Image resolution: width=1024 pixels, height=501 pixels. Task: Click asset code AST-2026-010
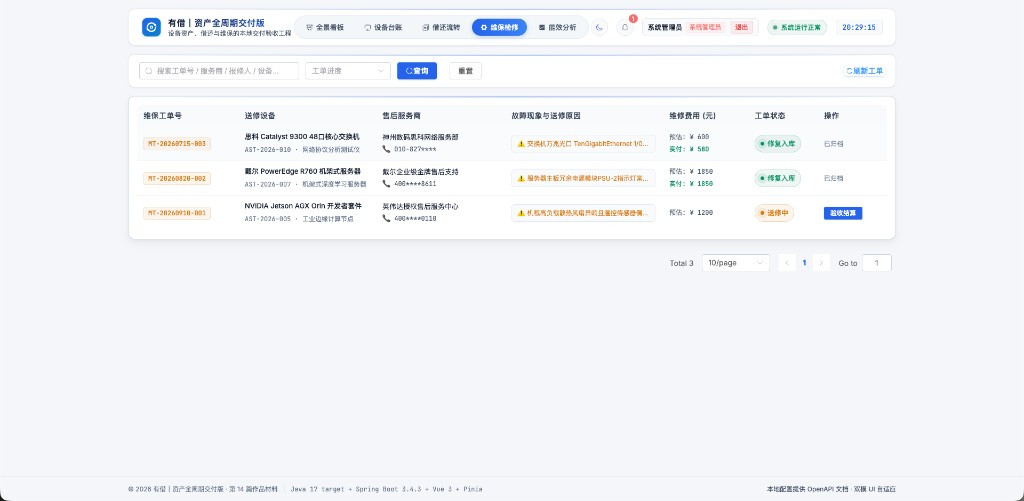268,150
